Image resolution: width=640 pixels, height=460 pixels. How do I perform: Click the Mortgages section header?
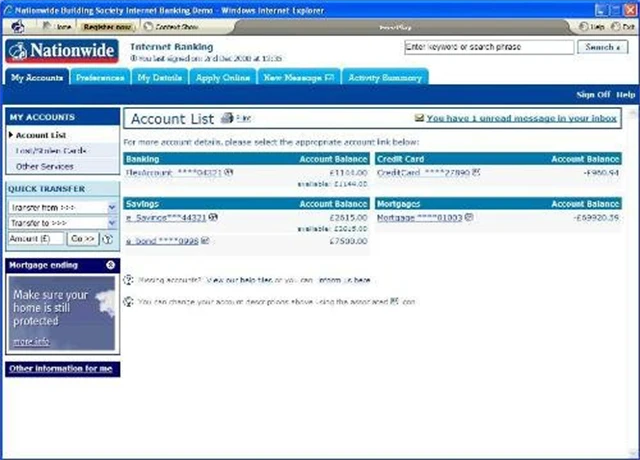click(x=498, y=204)
